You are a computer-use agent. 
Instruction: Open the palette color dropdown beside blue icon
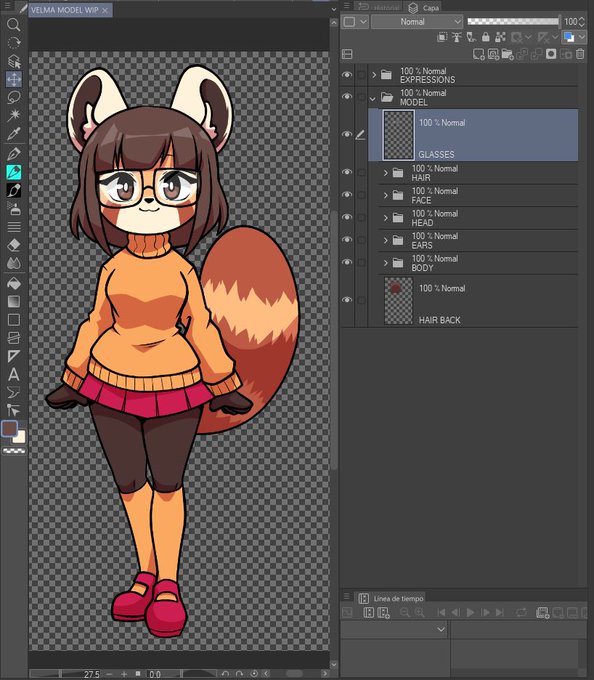click(582, 37)
